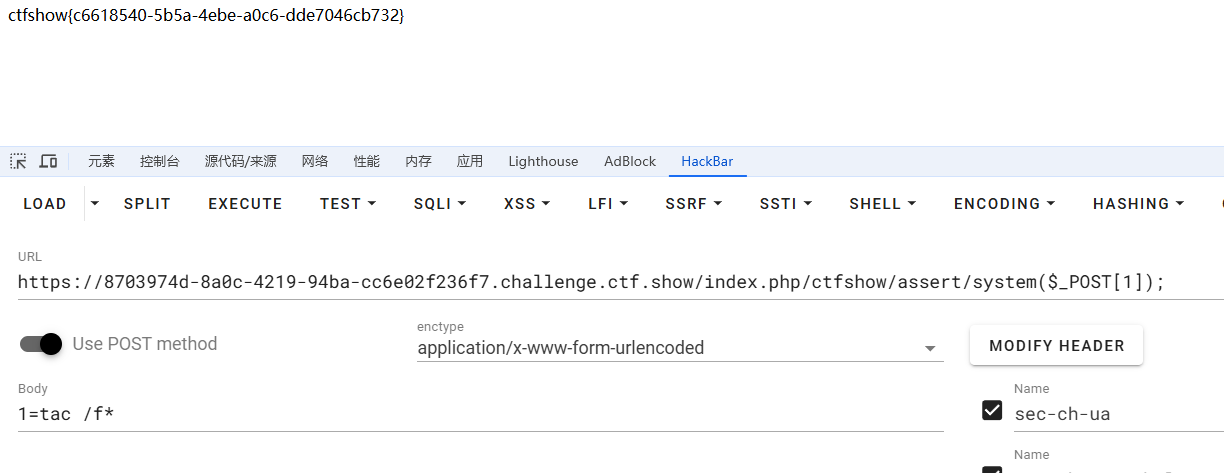Toggle the device toolbar icon

(x=48, y=161)
